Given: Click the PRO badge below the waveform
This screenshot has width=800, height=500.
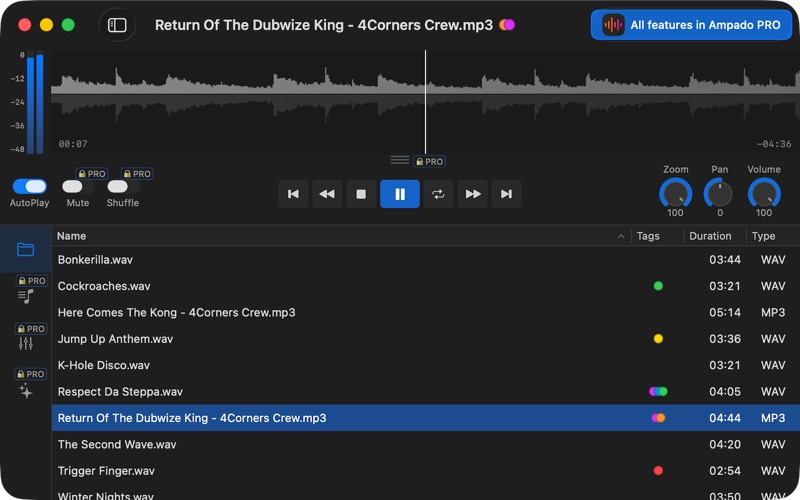Looking at the screenshot, I should [429, 162].
